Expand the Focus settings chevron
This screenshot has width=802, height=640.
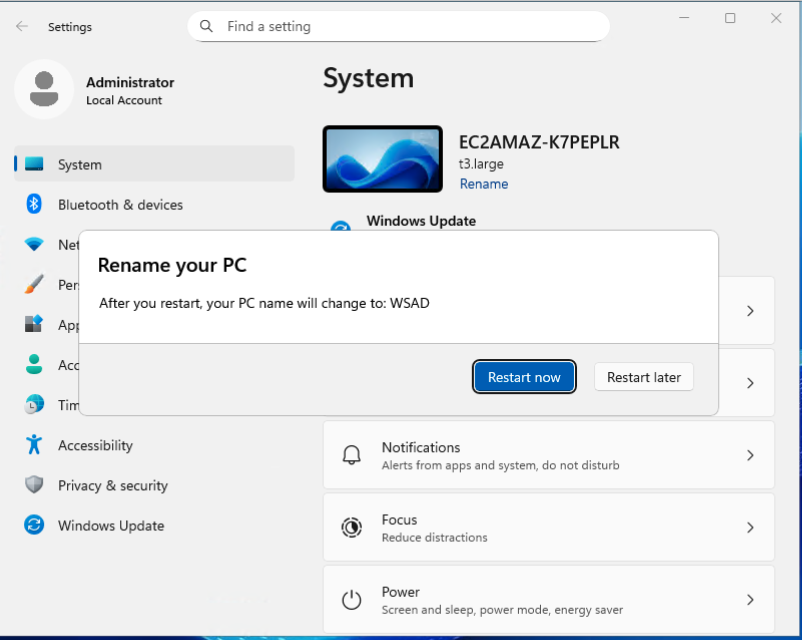pyautogui.click(x=750, y=527)
